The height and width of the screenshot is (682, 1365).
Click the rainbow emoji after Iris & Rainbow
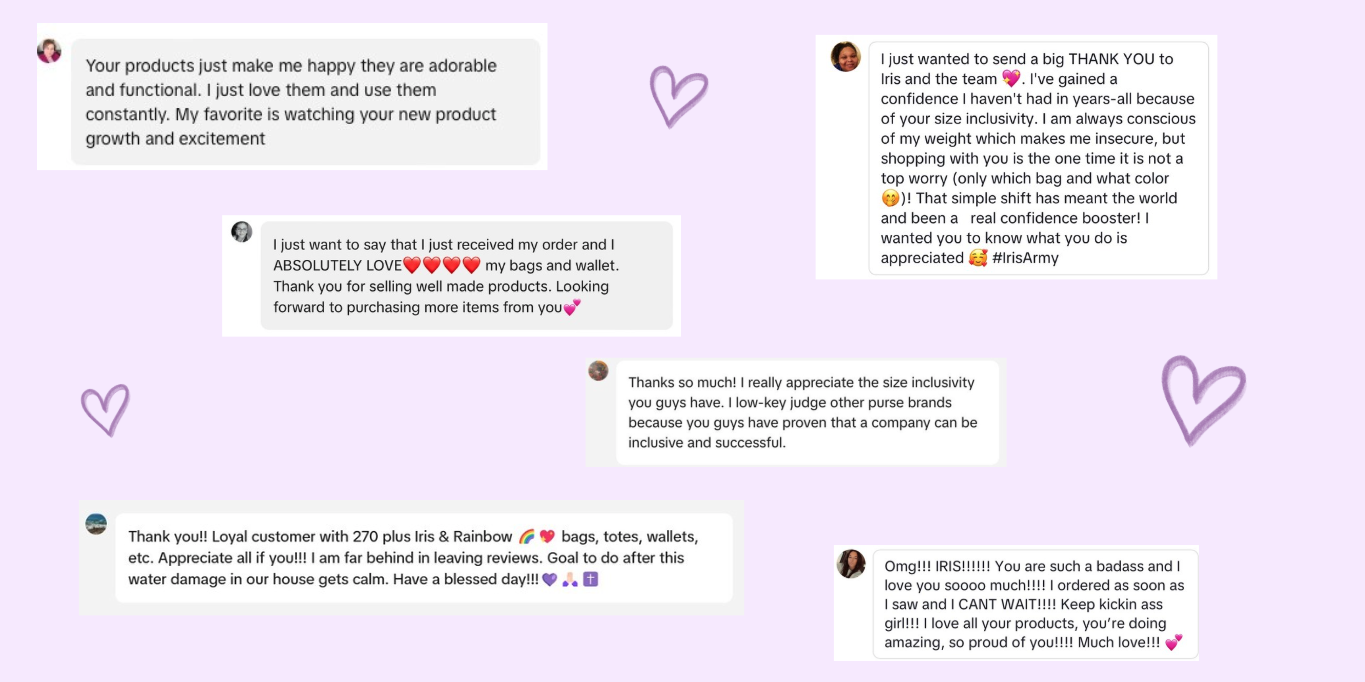pyautogui.click(x=527, y=537)
